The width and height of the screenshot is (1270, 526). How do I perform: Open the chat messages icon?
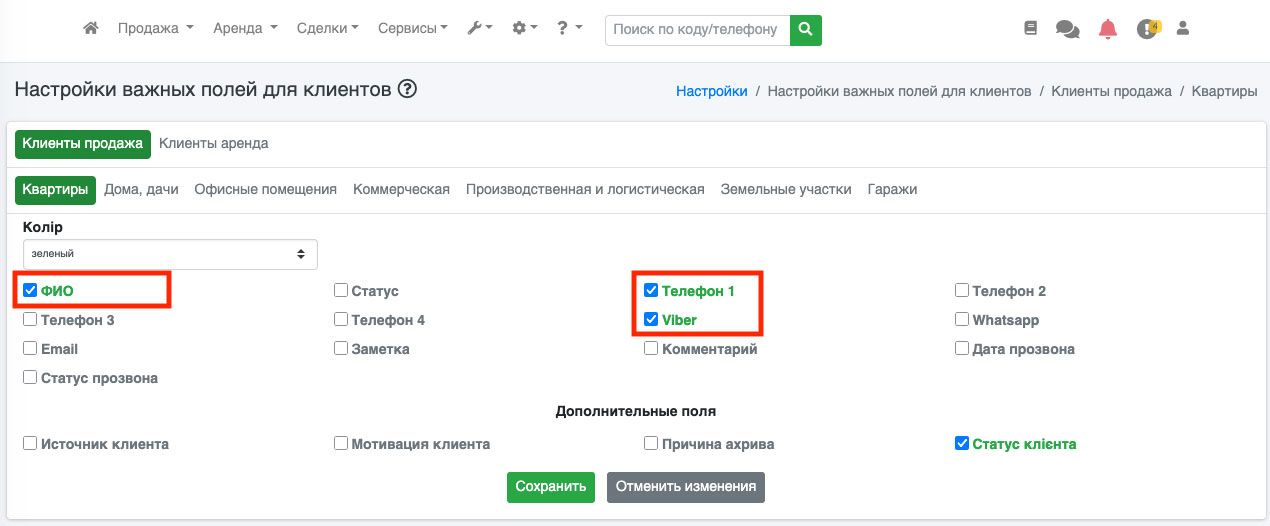1067,30
